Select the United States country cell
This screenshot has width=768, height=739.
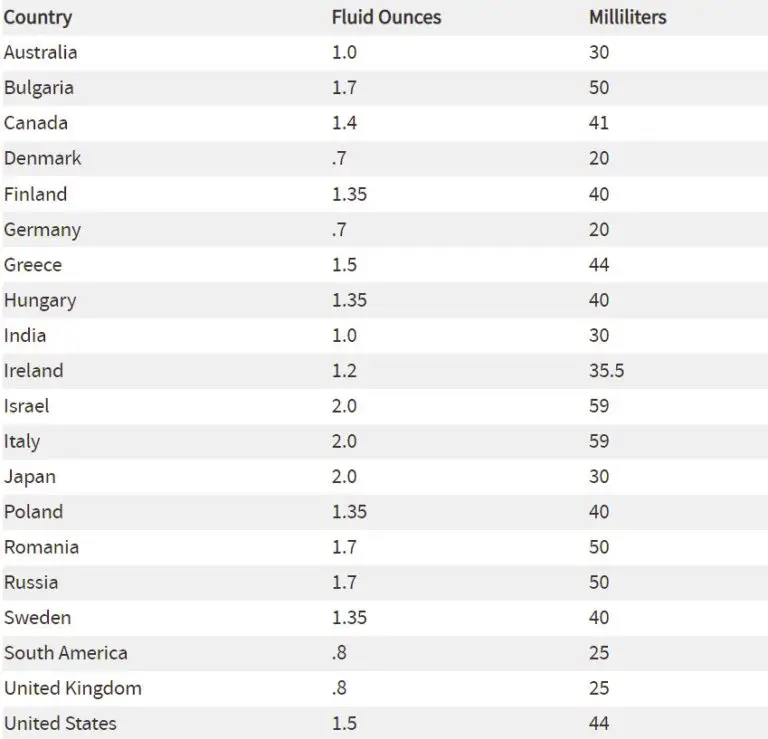(x=60, y=723)
